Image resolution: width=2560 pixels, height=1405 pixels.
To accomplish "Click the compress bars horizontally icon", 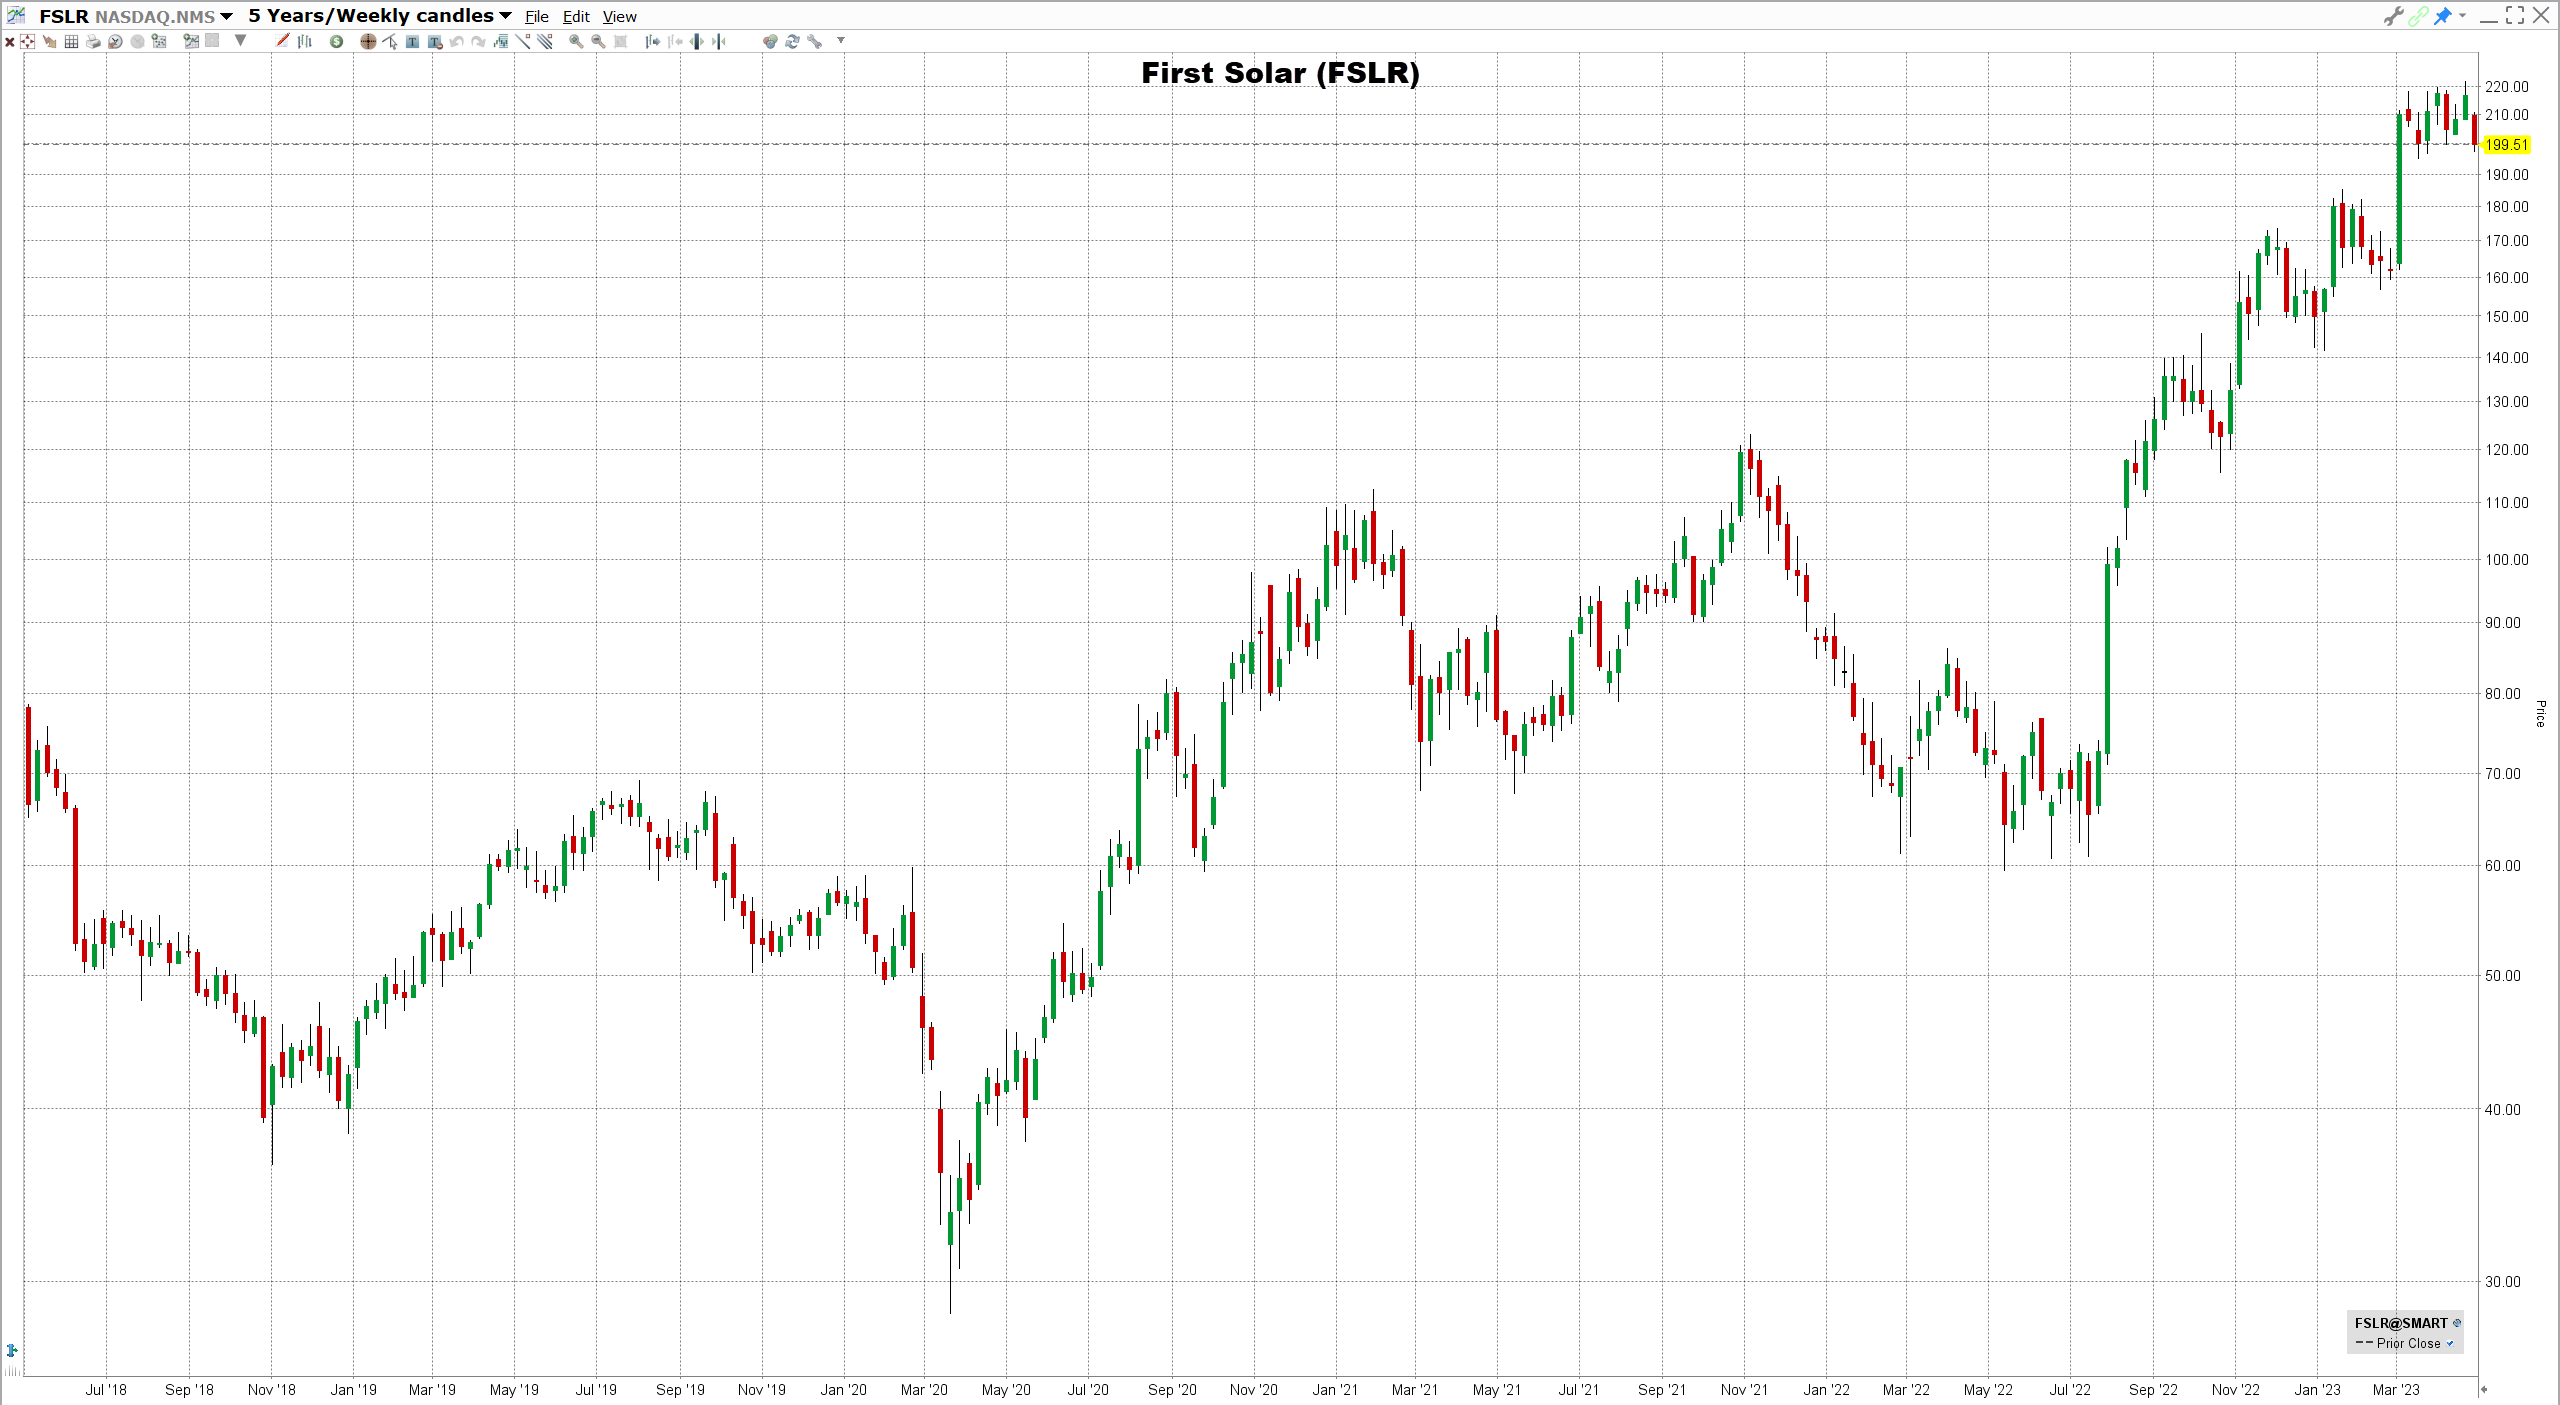I will click(719, 41).
